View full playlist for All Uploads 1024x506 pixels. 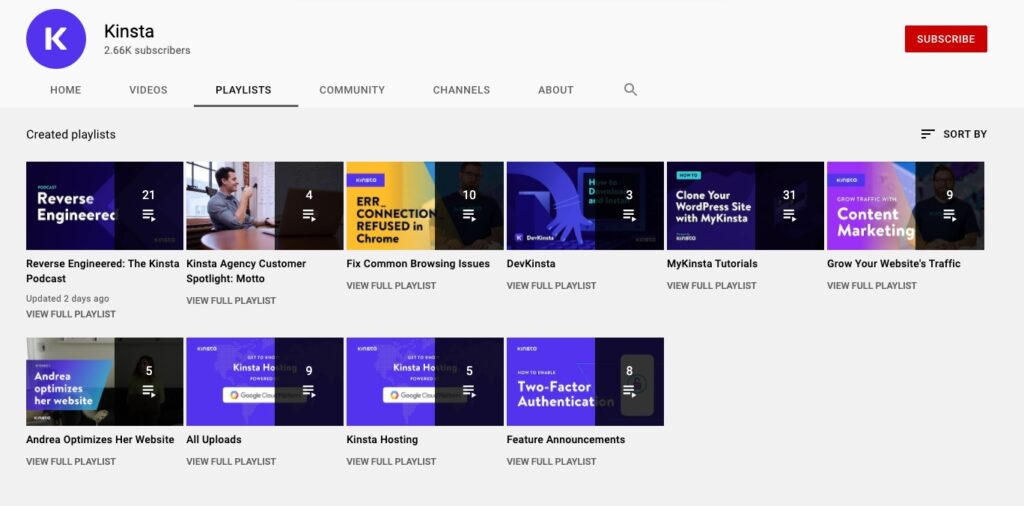click(x=231, y=462)
